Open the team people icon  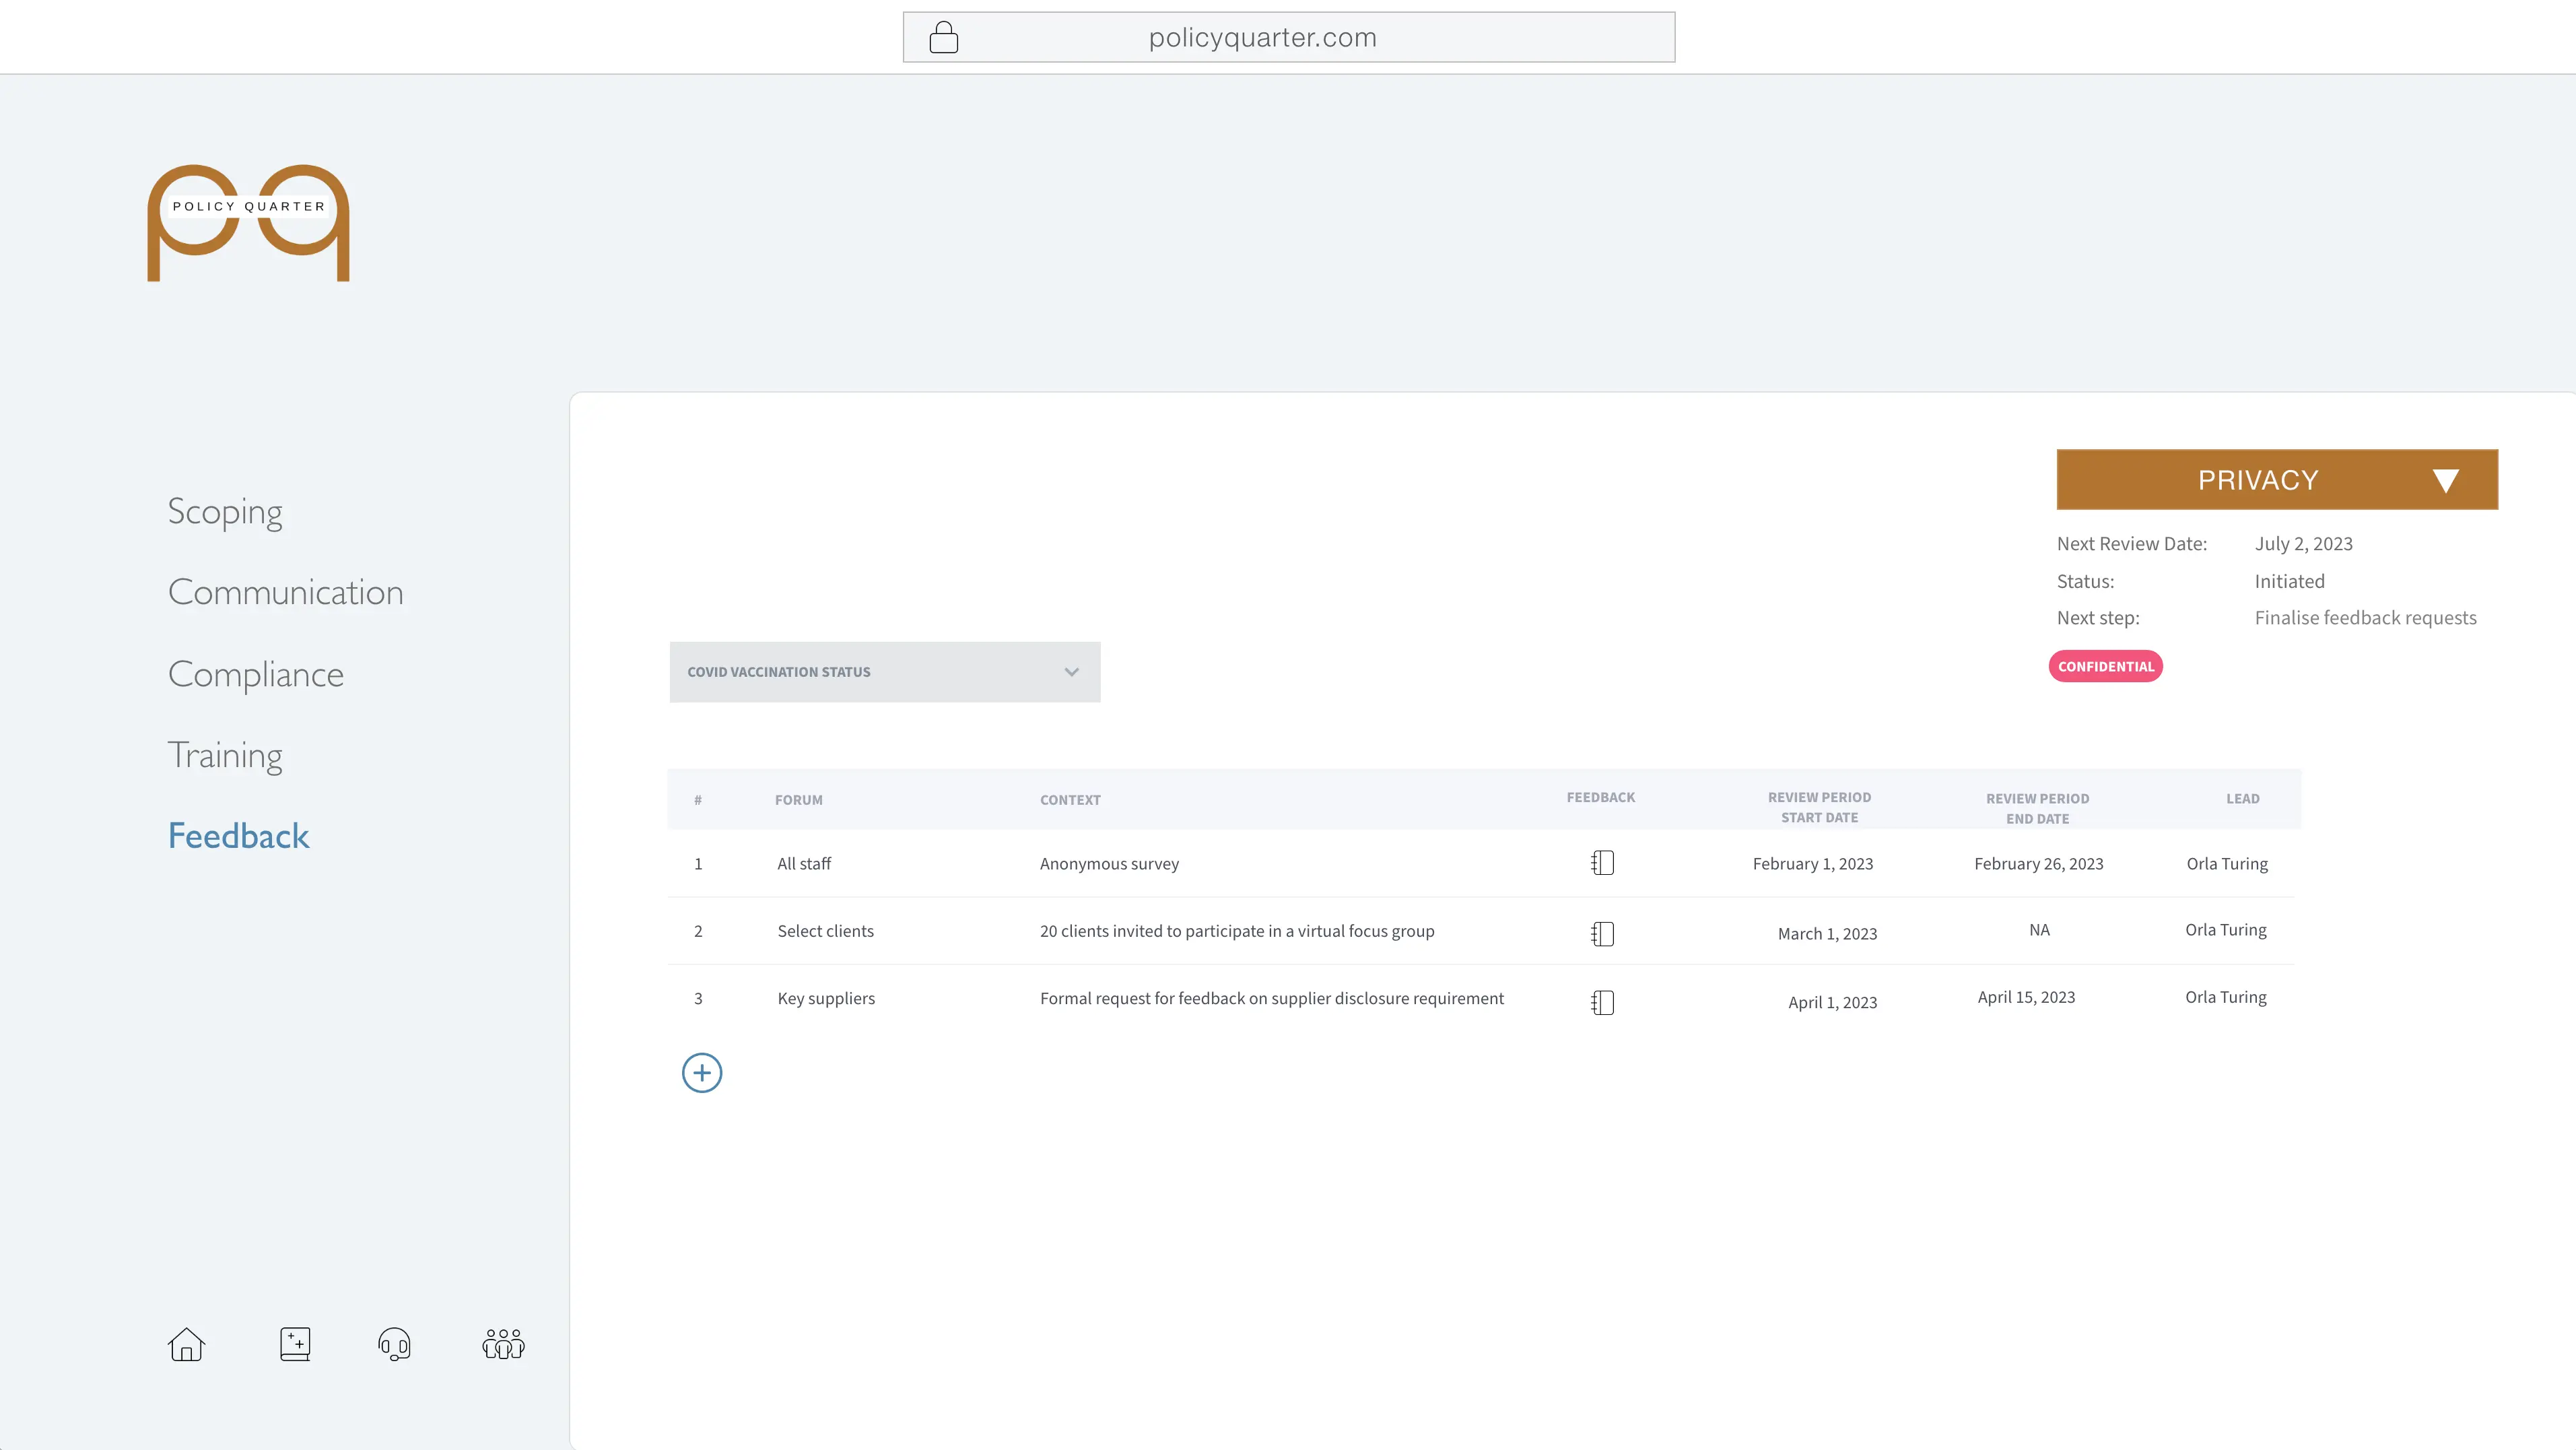(x=503, y=1344)
